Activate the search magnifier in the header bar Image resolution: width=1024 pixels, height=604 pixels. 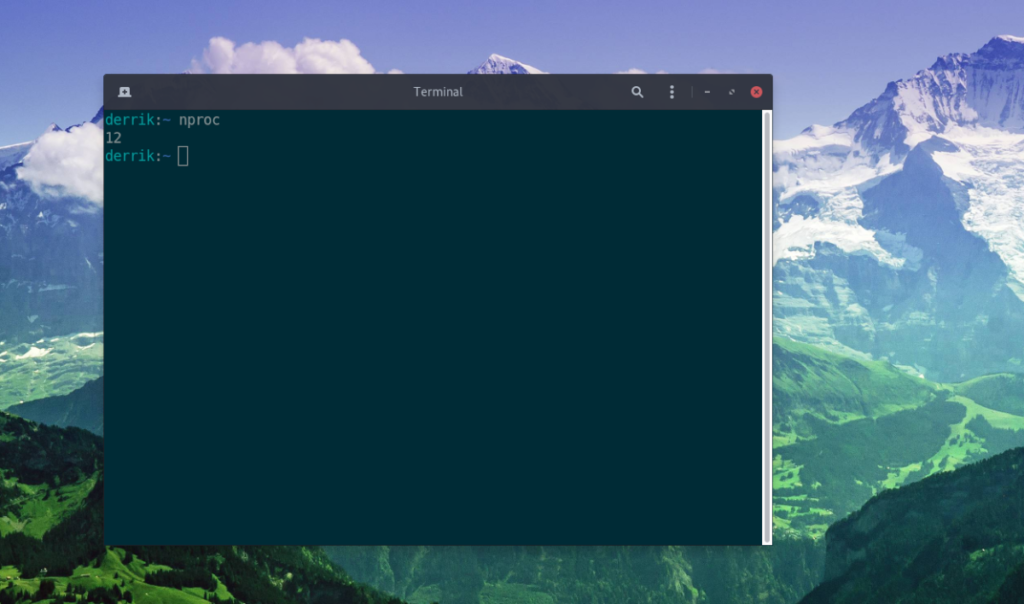[637, 91]
